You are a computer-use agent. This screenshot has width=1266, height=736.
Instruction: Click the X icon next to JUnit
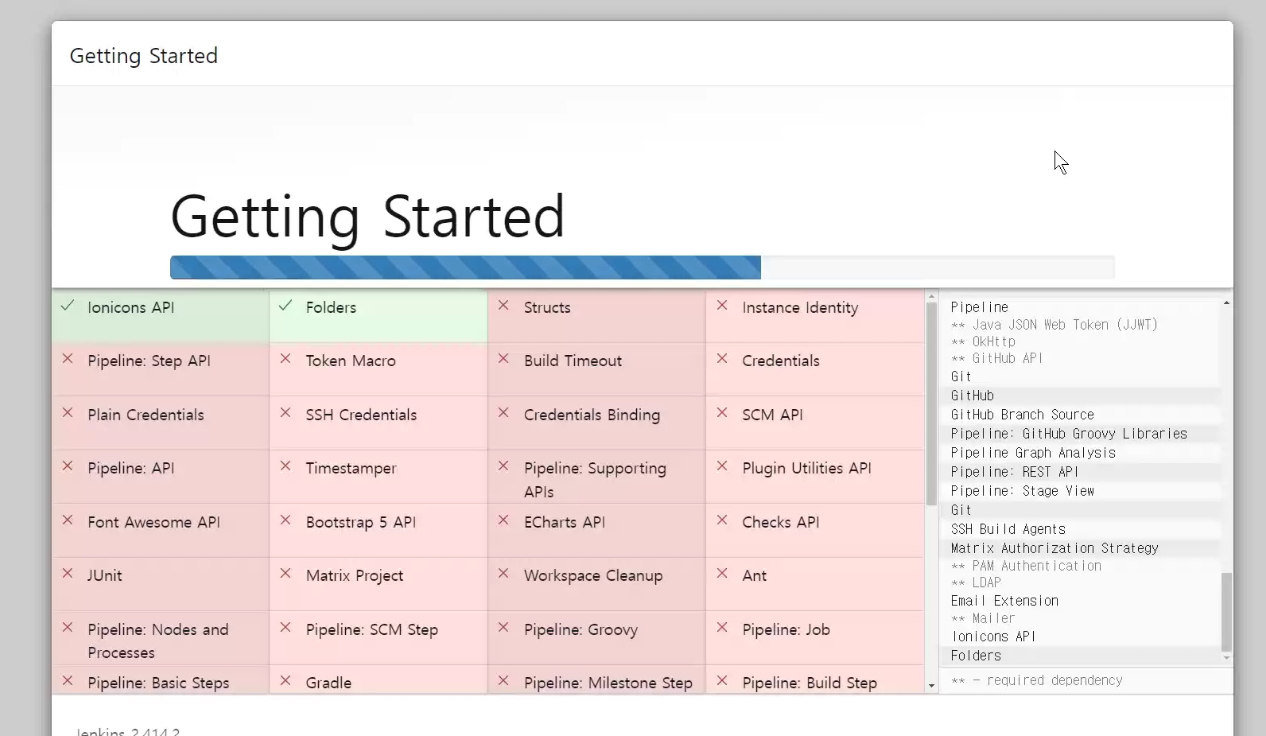[67, 574]
